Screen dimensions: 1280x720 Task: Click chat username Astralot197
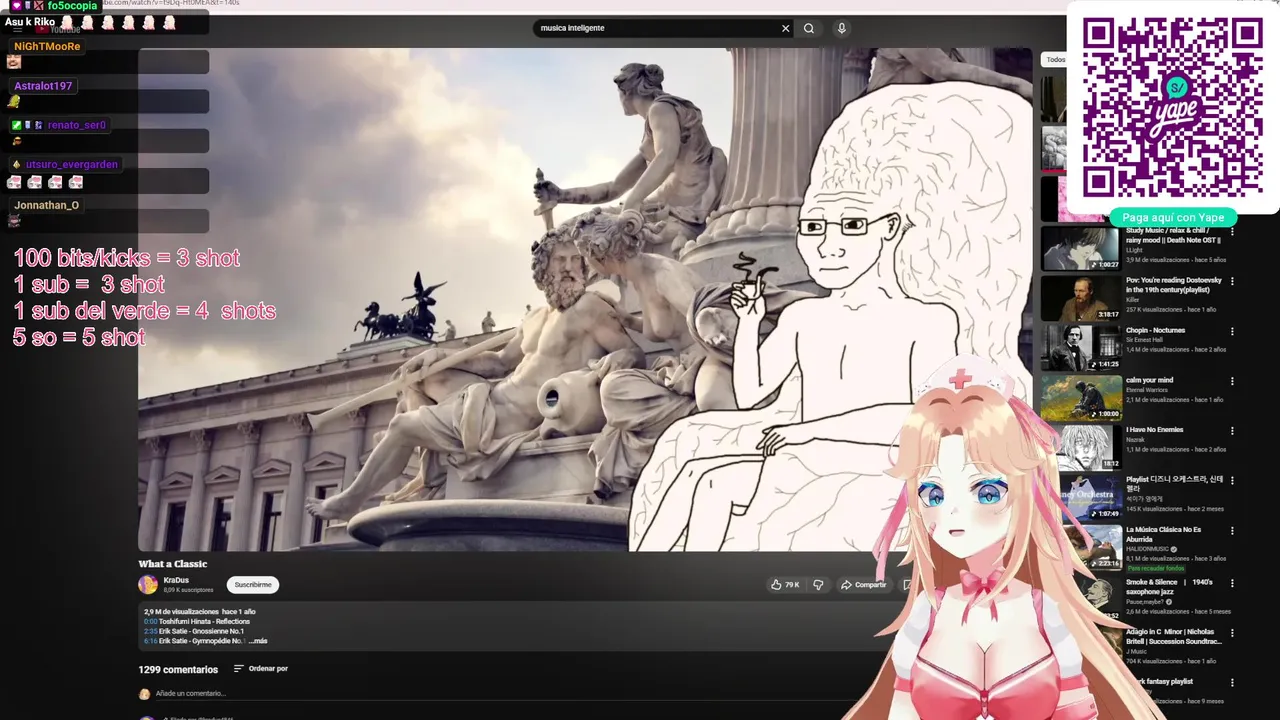click(x=43, y=86)
